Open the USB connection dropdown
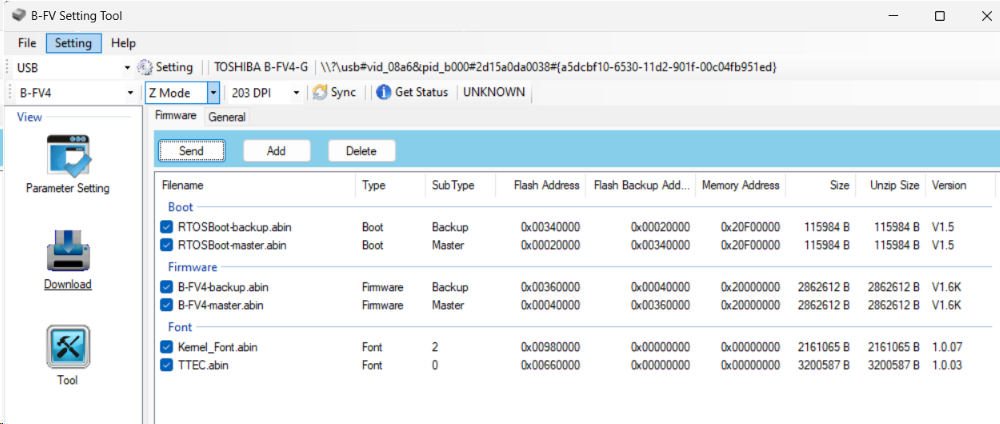 [x=127, y=67]
